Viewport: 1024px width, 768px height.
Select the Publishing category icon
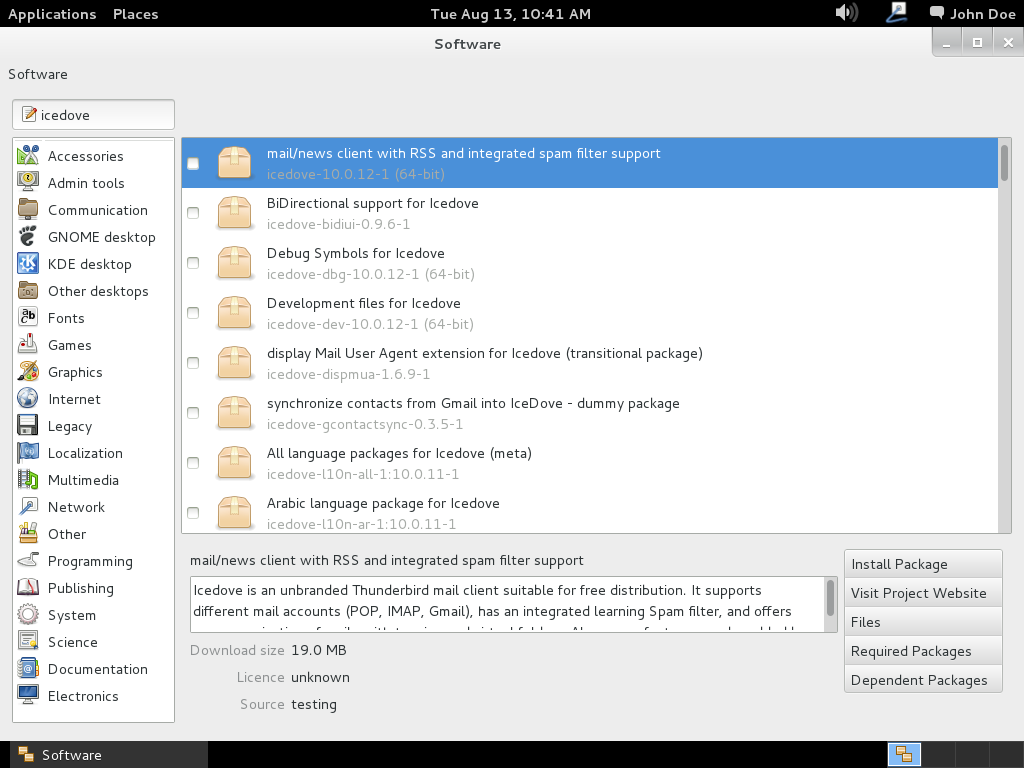(x=28, y=588)
